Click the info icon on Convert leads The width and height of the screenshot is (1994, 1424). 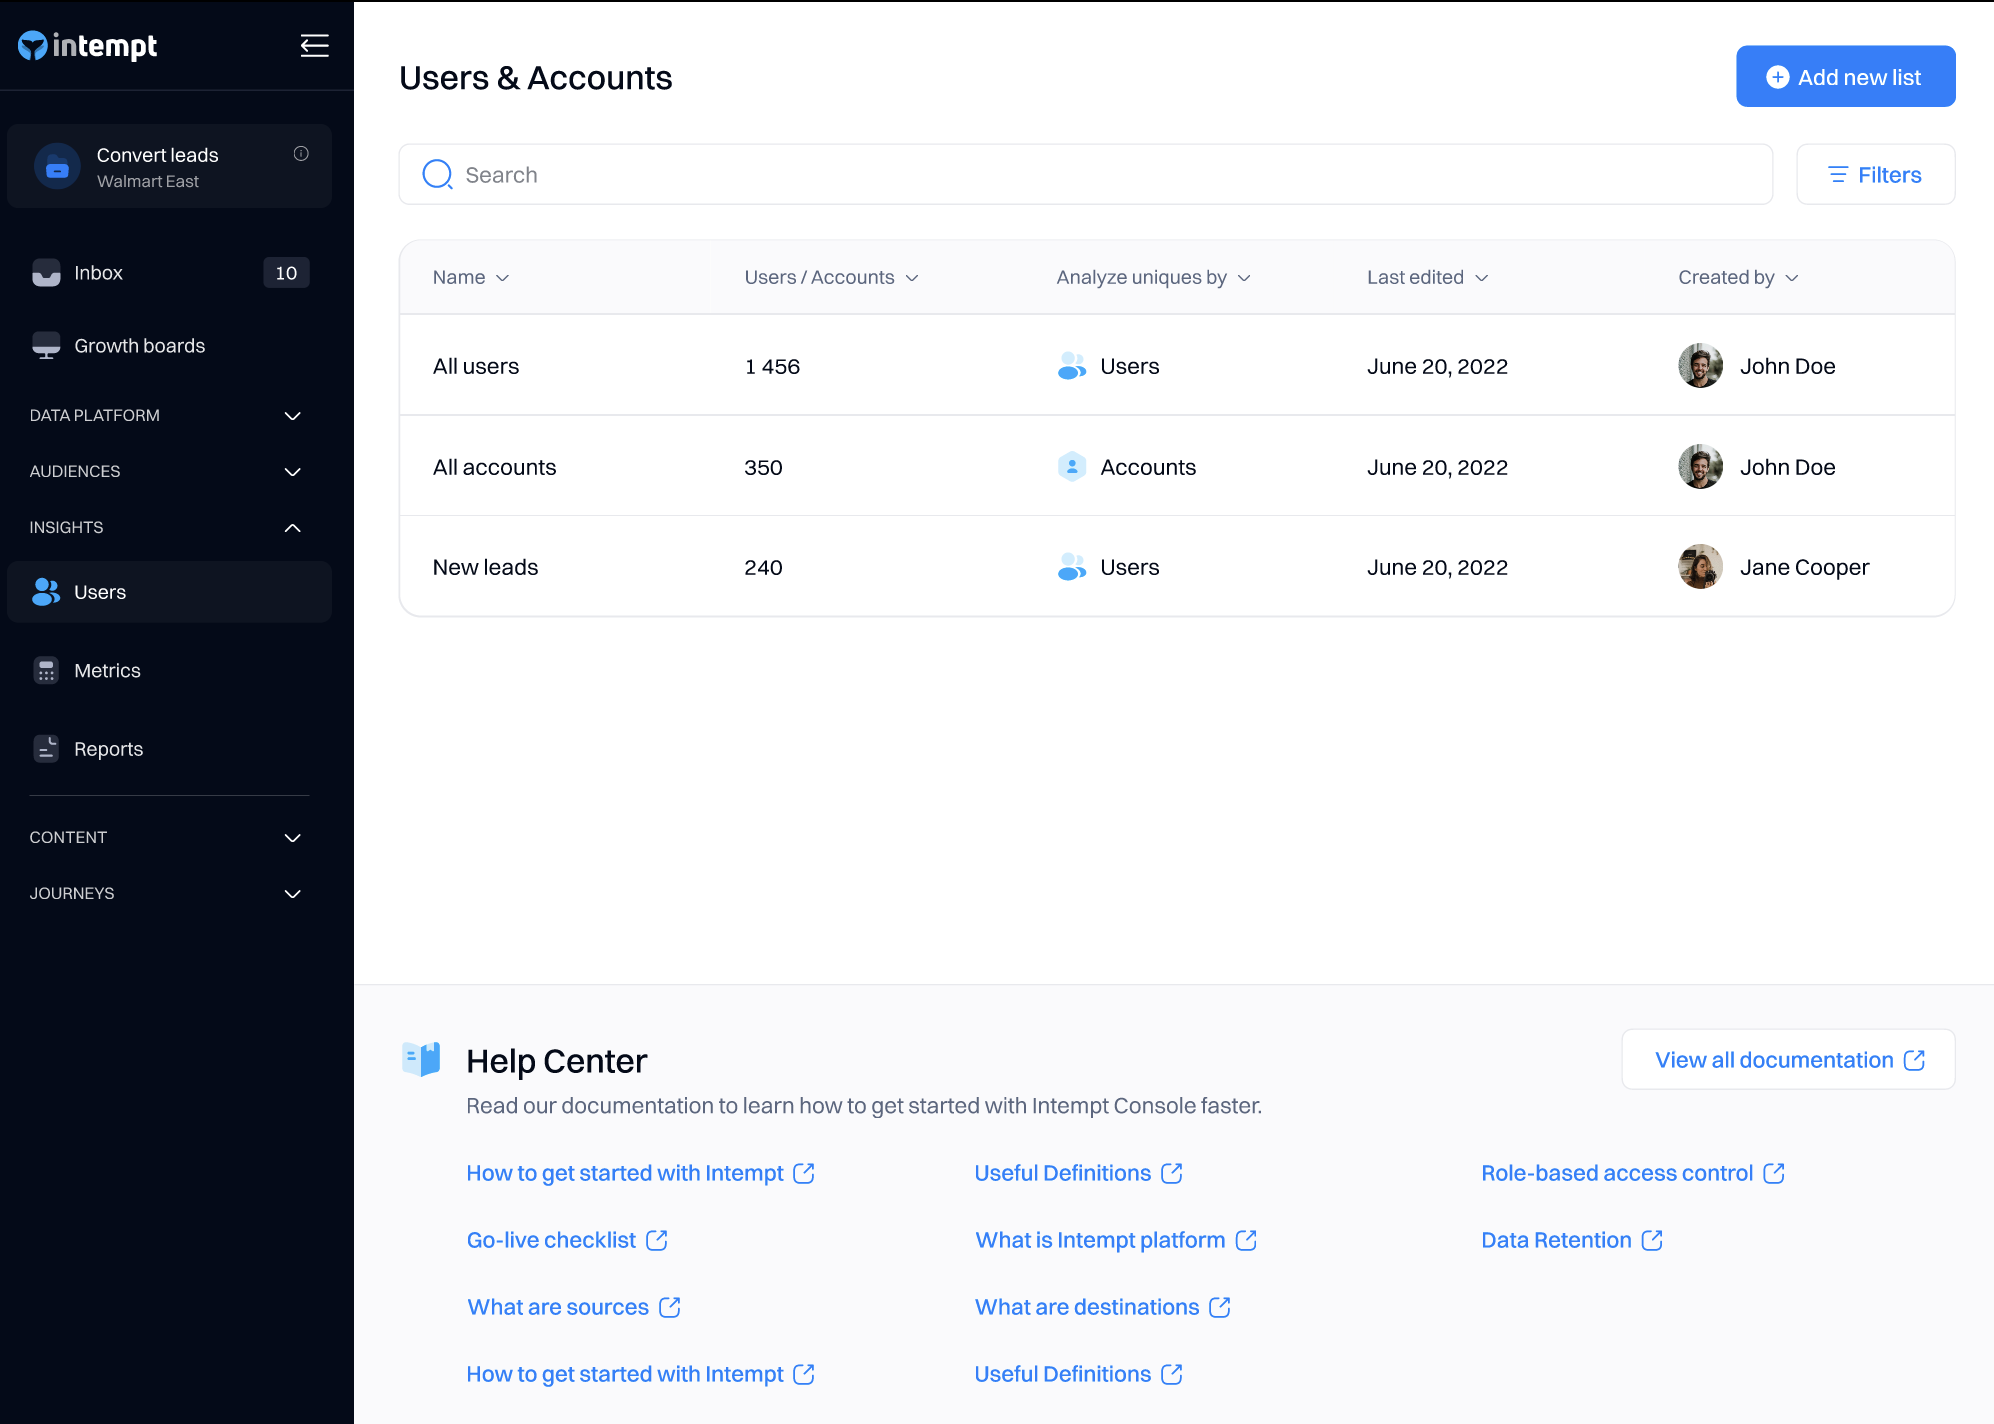[301, 154]
